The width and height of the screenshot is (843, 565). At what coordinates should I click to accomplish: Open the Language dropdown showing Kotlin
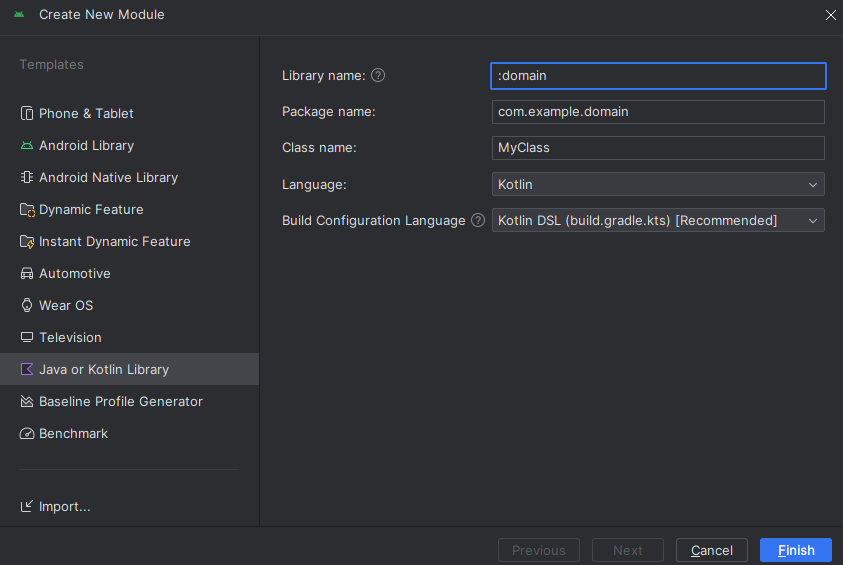[x=658, y=184]
